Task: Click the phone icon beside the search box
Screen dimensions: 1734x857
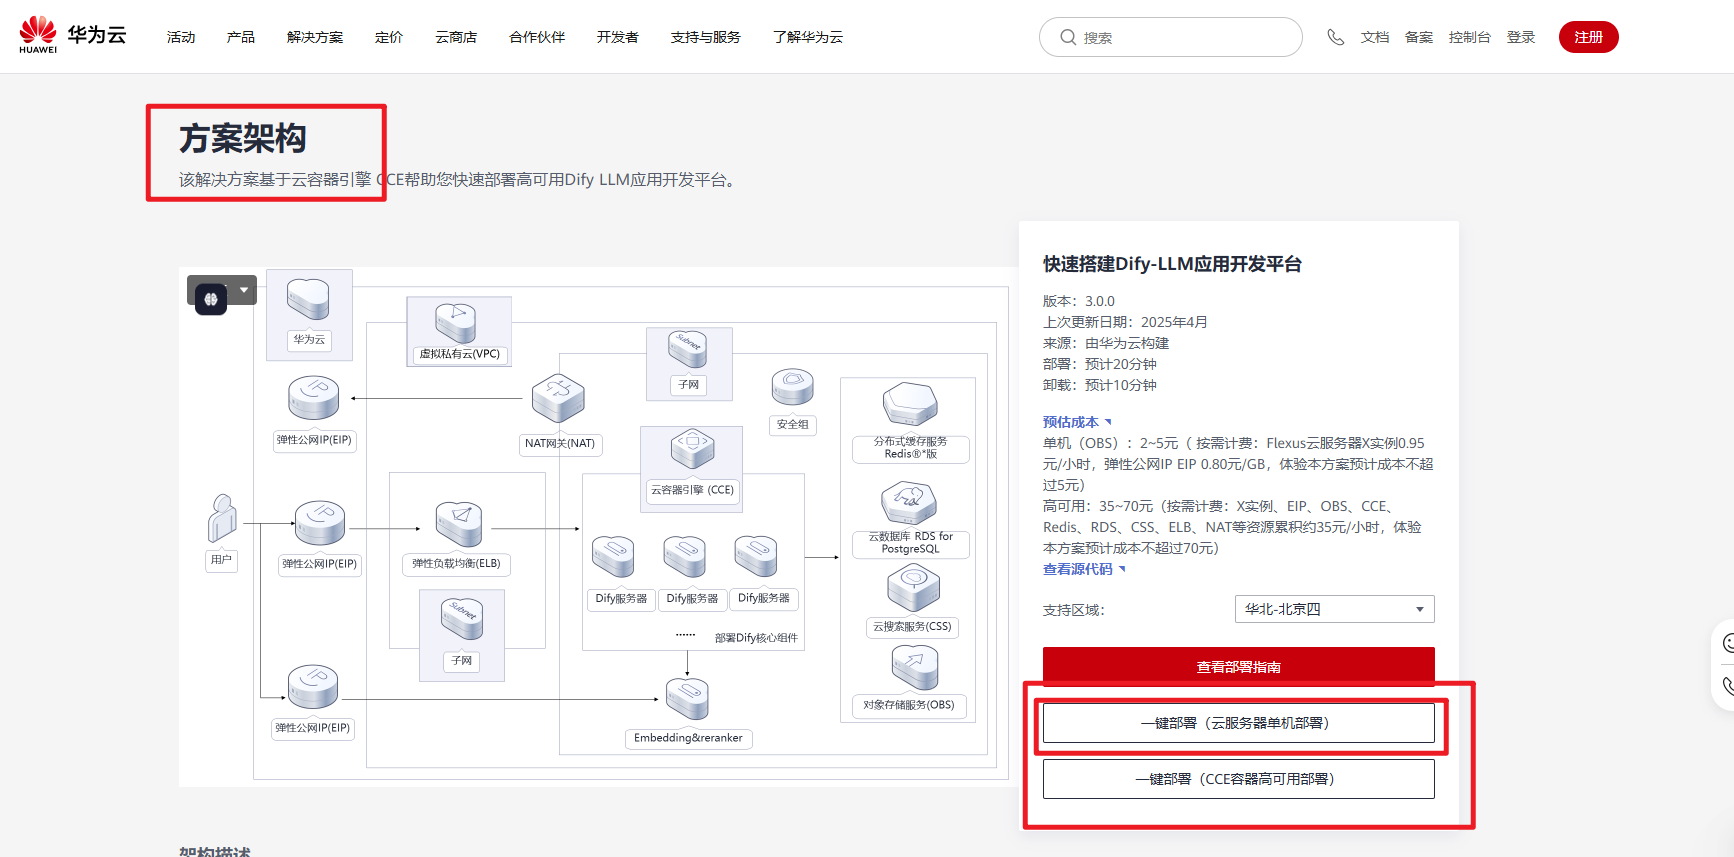Action: 1335,37
